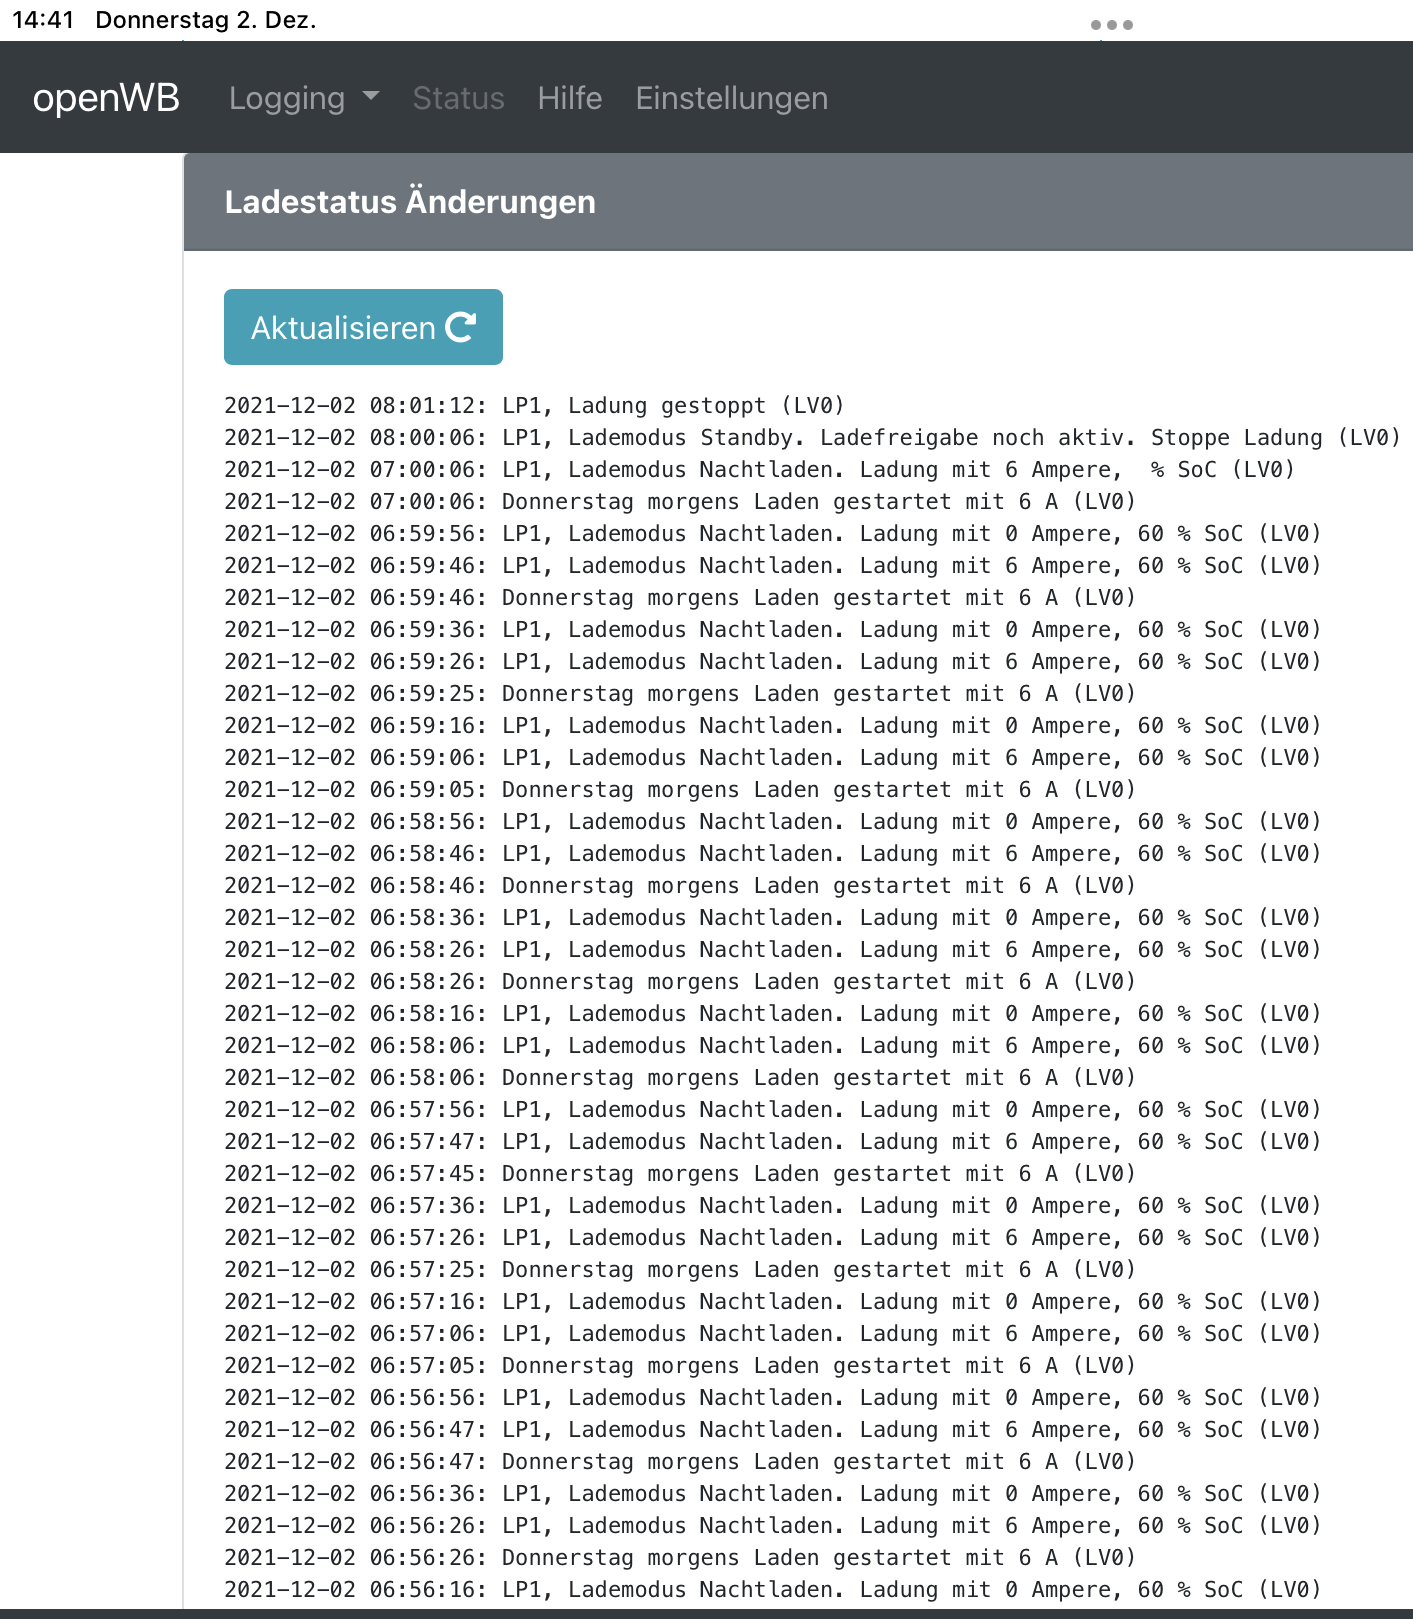Open the Hilfe page

point(570,98)
